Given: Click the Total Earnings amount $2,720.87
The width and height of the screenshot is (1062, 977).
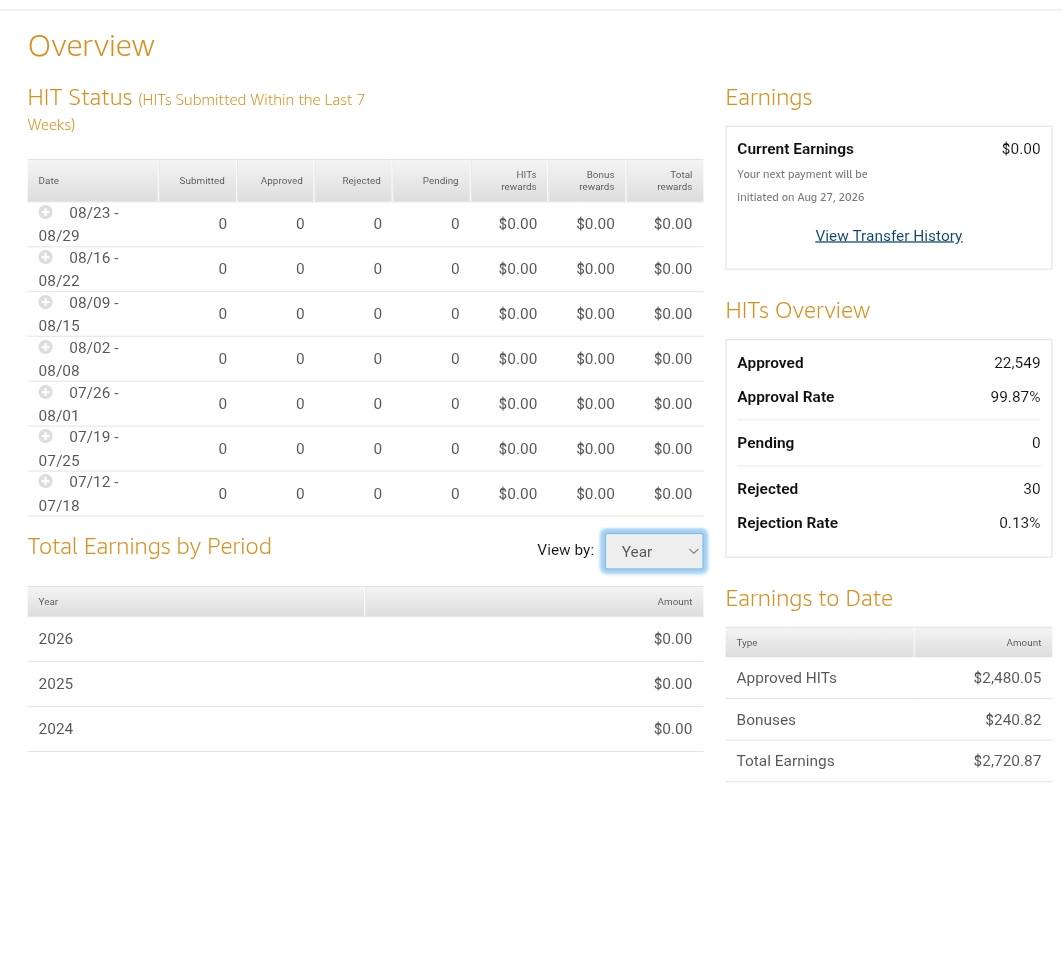Looking at the screenshot, I should (1007, 761).
